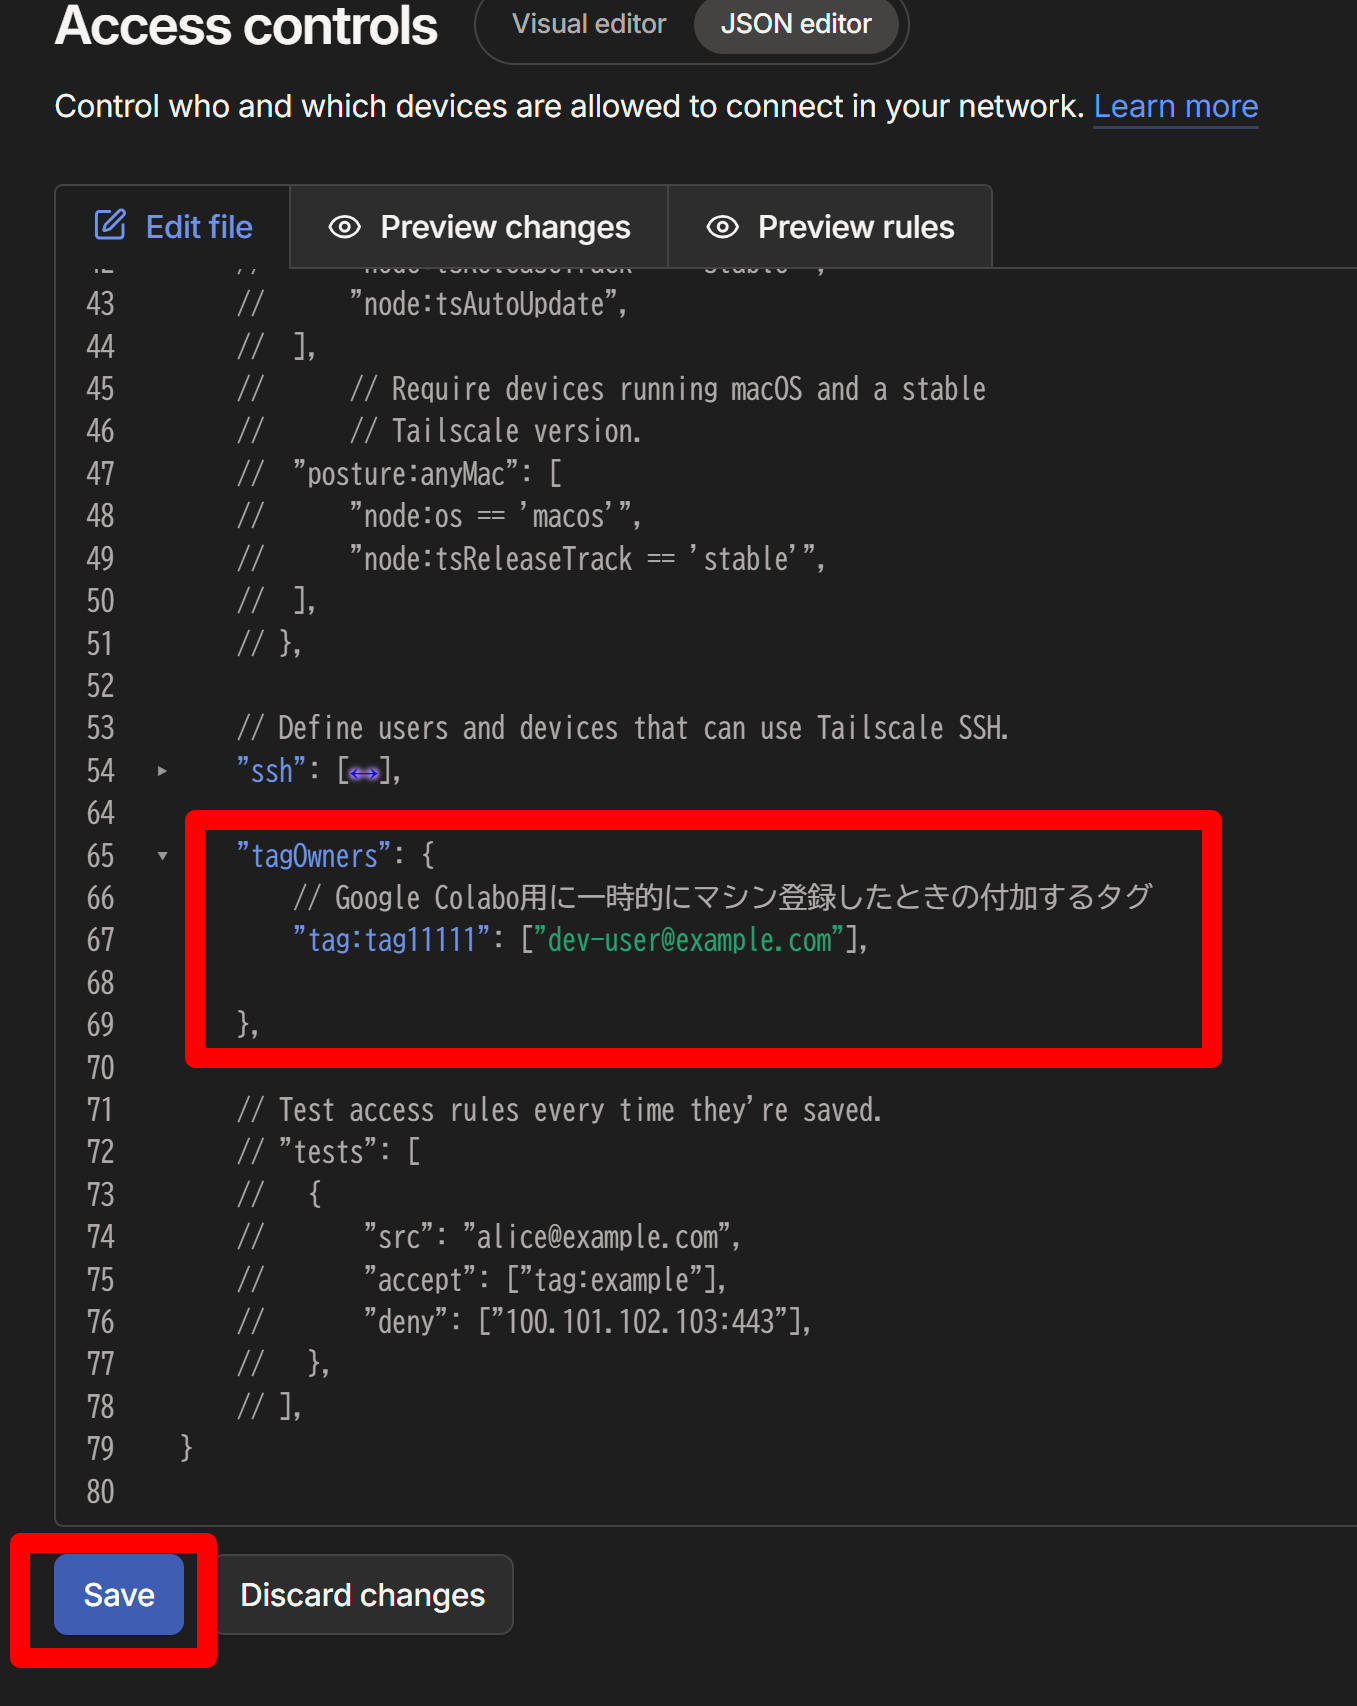Click the folded placeholder icon in ssh brackets
The image size is (1357, 1706).
pyautogui.click(x=364, y=773)
